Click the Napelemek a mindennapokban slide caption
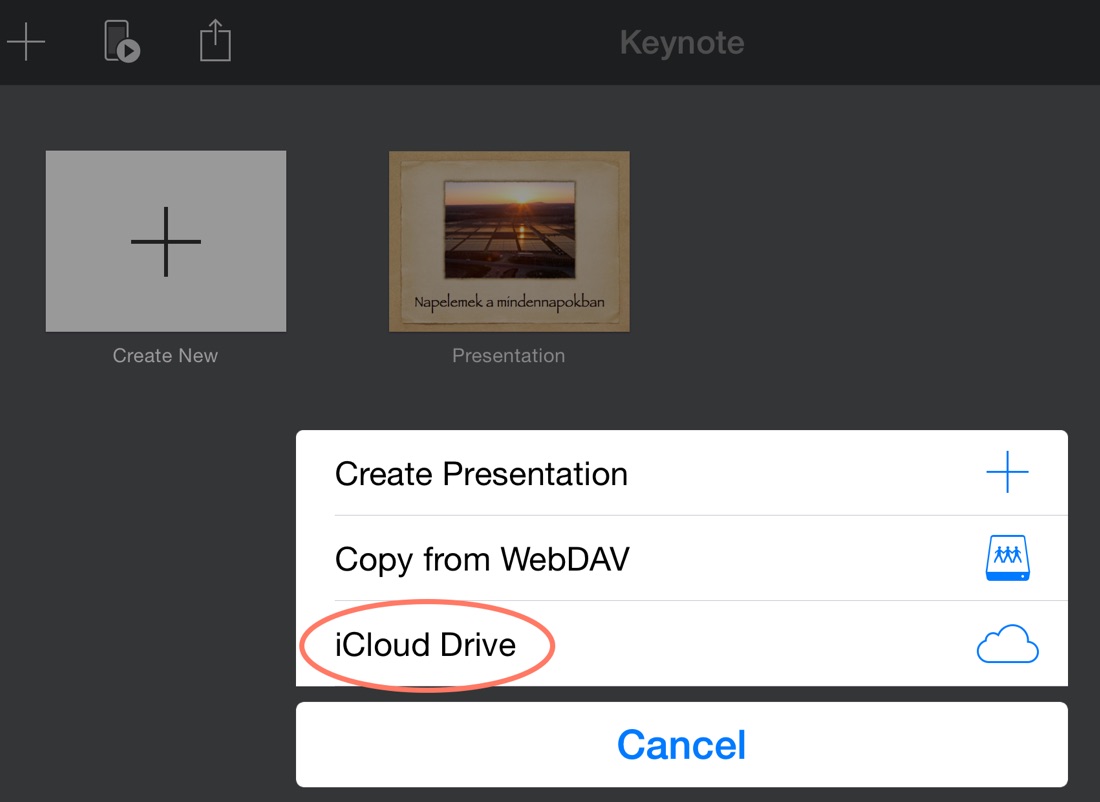The image size is (1100, 802). click(509, 302)
